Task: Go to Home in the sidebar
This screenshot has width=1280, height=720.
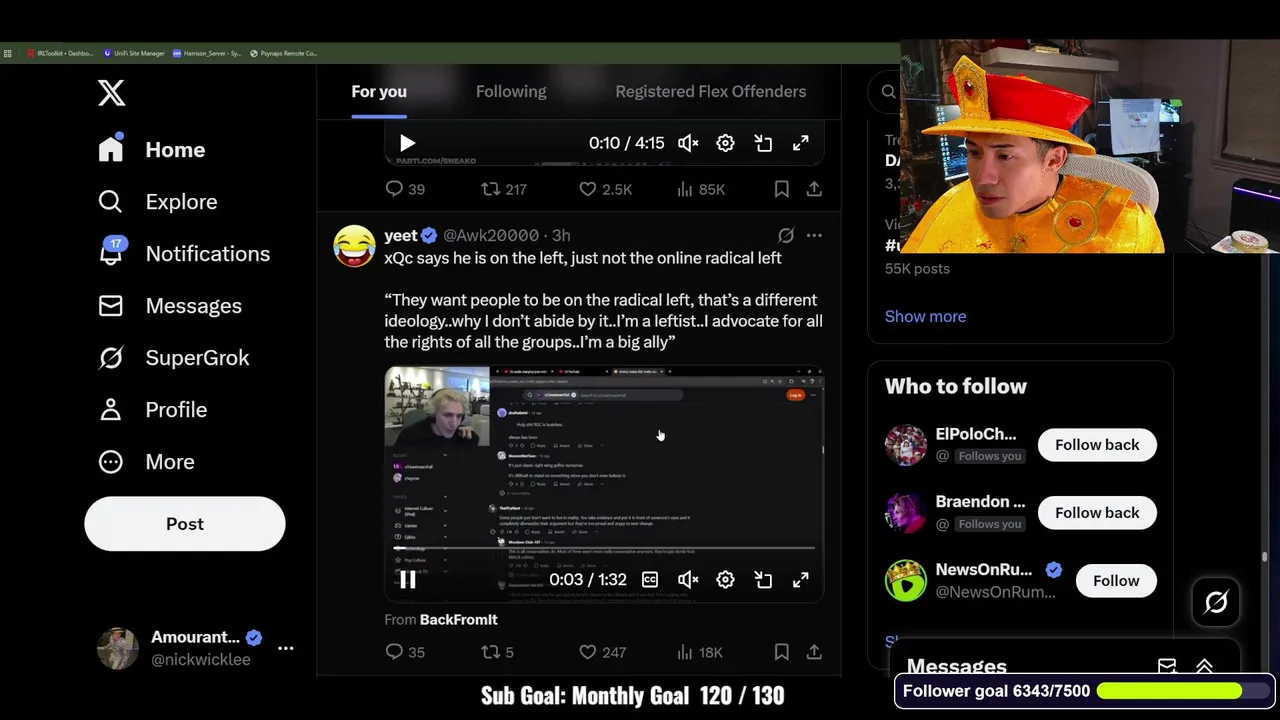Action: [x=152, y=149]
